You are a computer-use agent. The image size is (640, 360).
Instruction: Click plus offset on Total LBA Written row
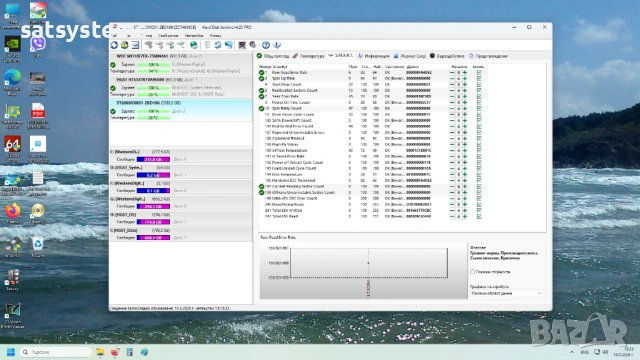tap(465, 210)
